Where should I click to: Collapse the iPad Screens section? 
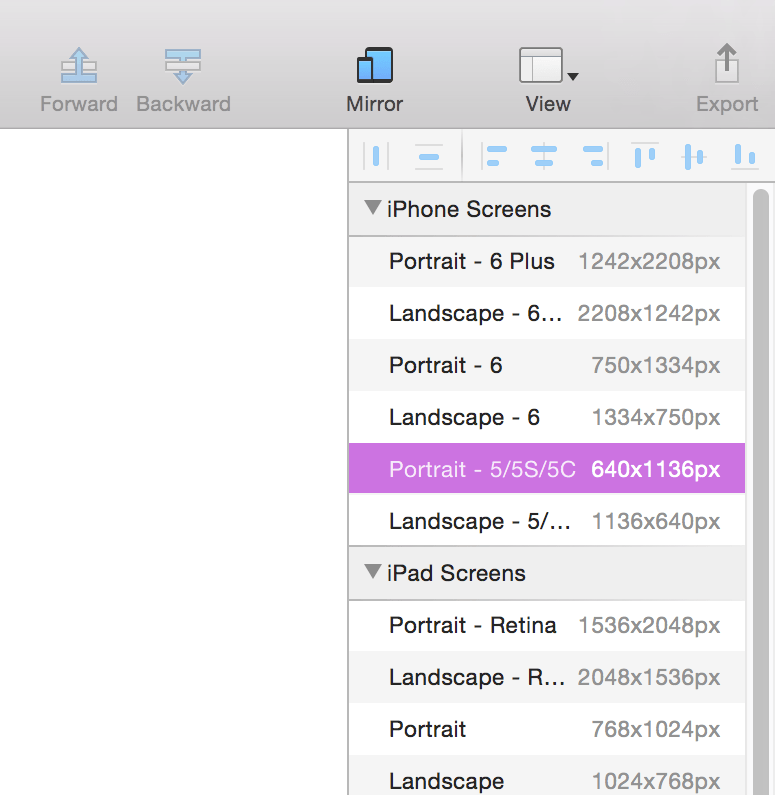[373, 573]
